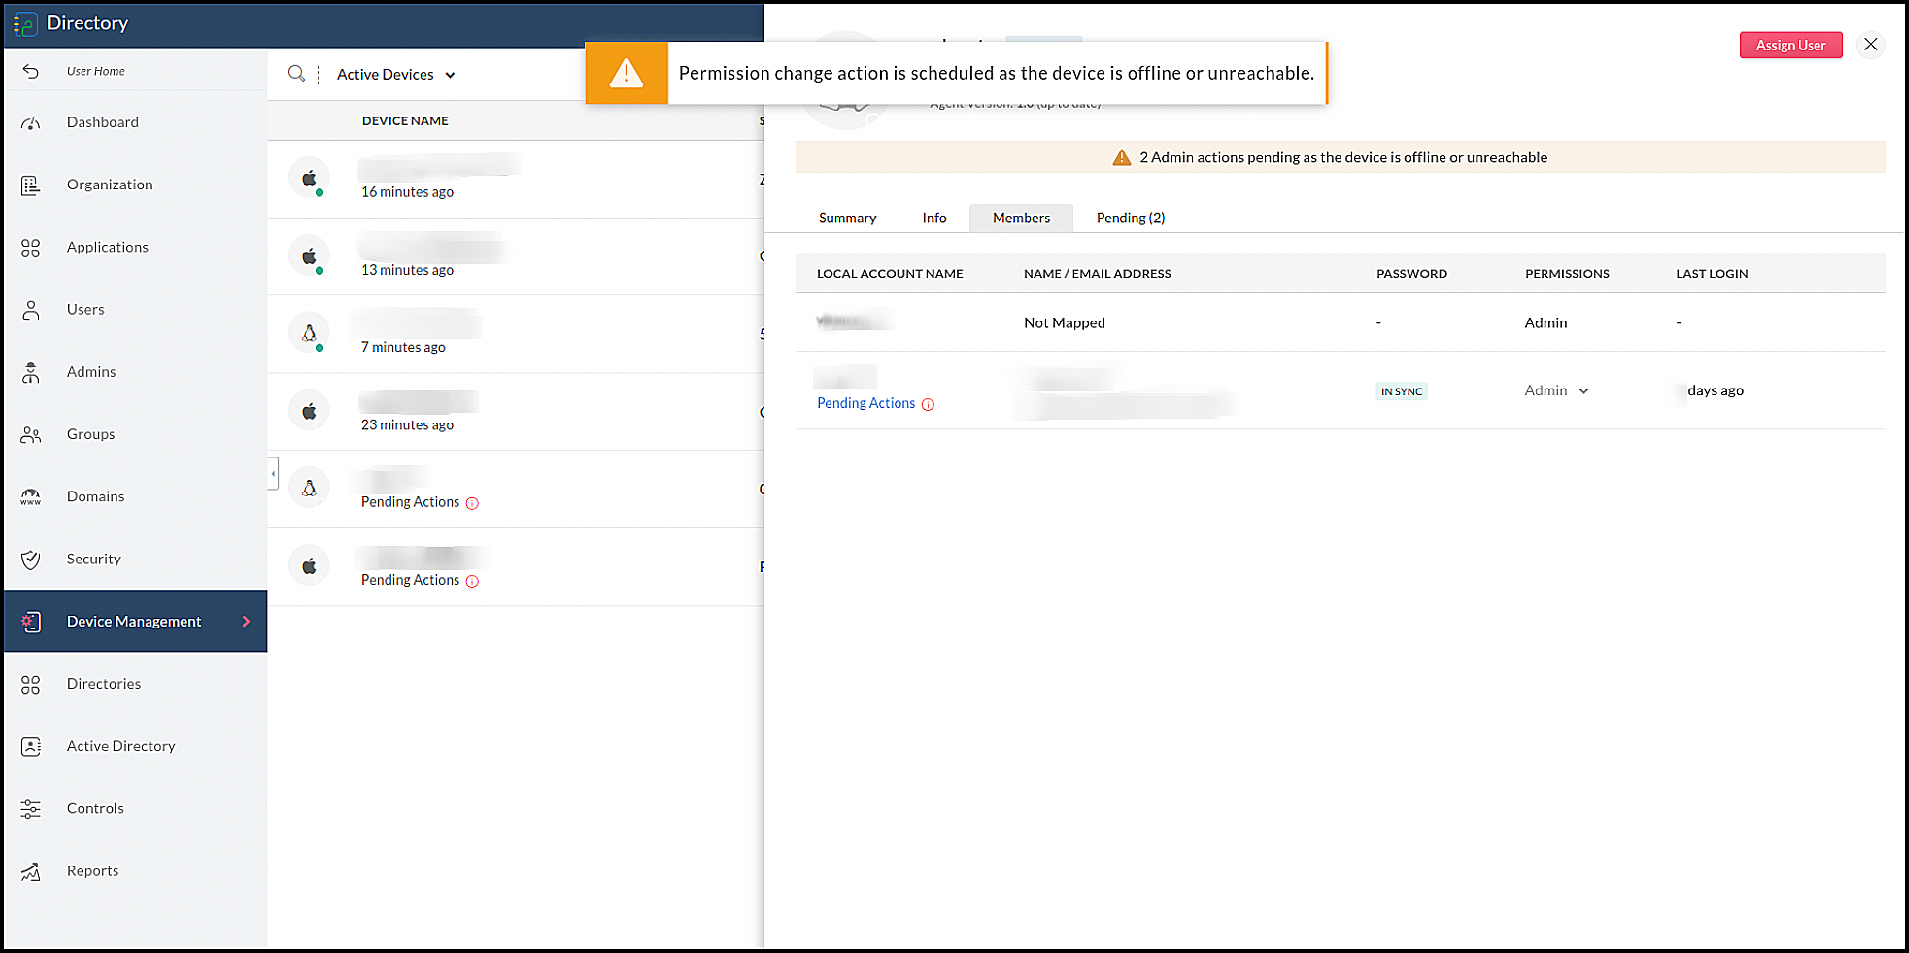The image size is (1909, 953).
Task: Click the Linux device icon for 7 minutes ago row
Action: [x=309, y=333]
